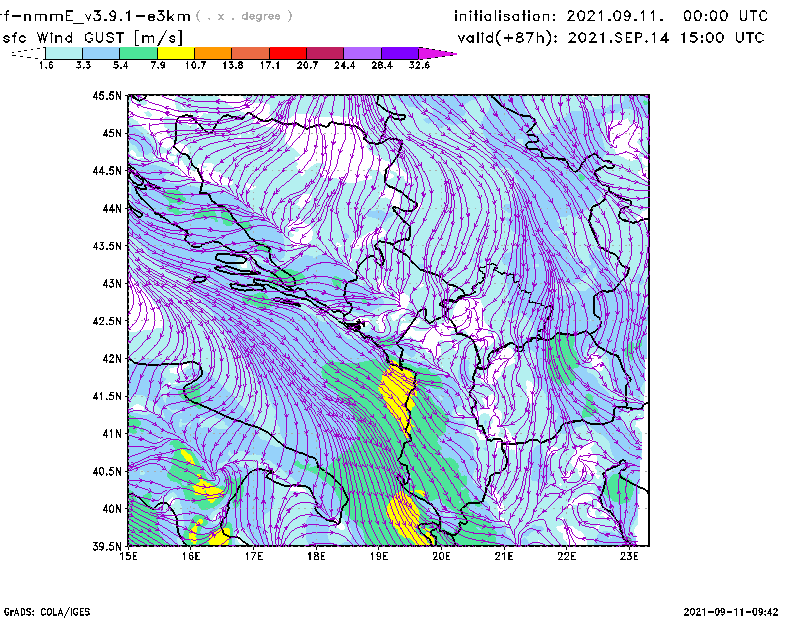Click the coral 13.8–17.1 legend swatch
800x618 pixels.
pyautogui.click(x=251, y=53)
